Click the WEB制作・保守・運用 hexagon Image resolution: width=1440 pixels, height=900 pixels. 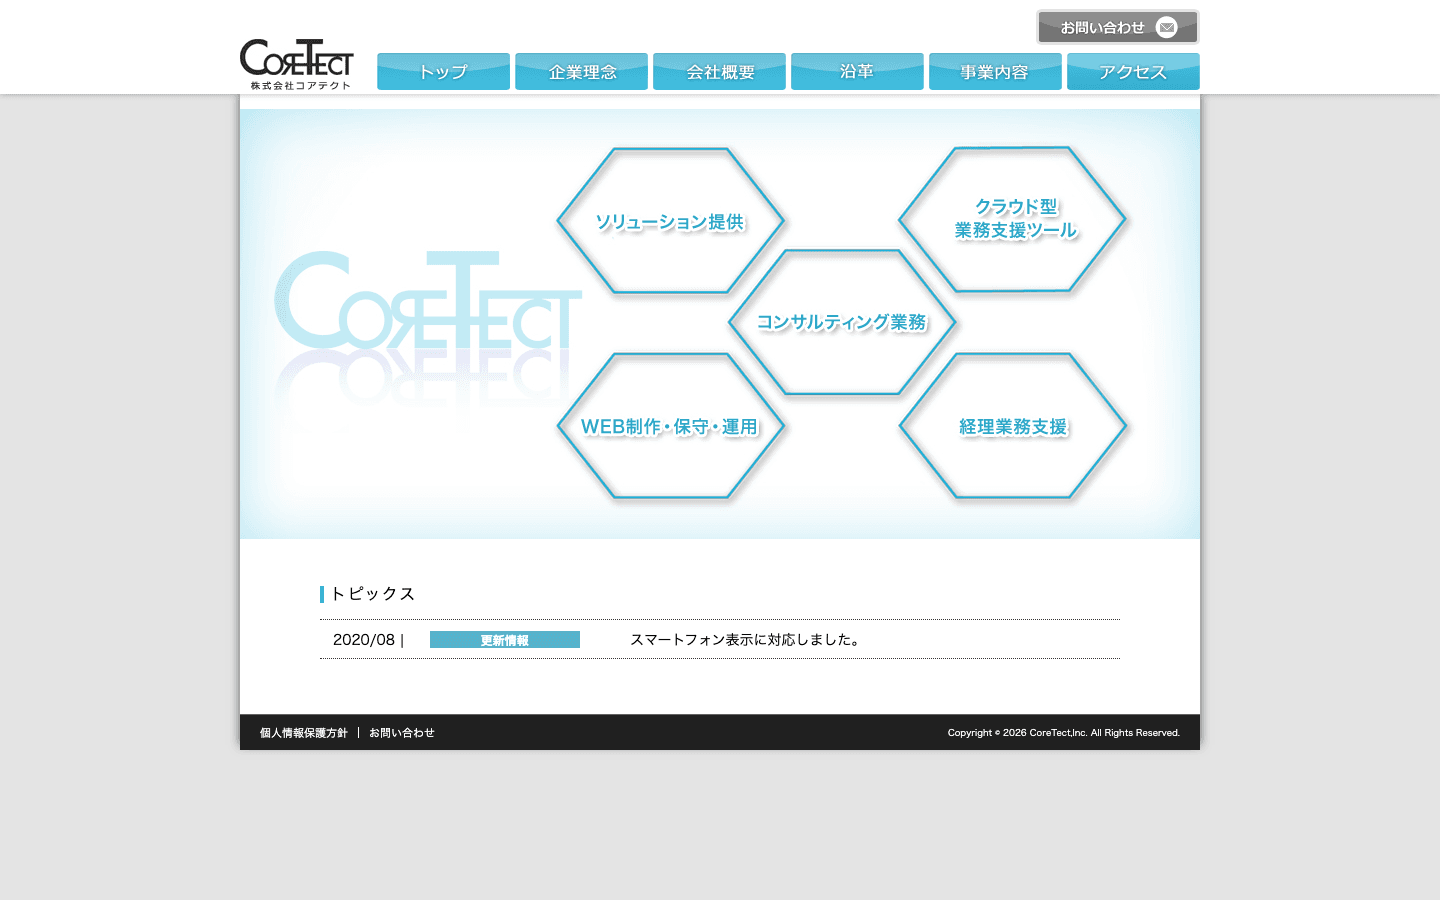[x=670, y=426]
